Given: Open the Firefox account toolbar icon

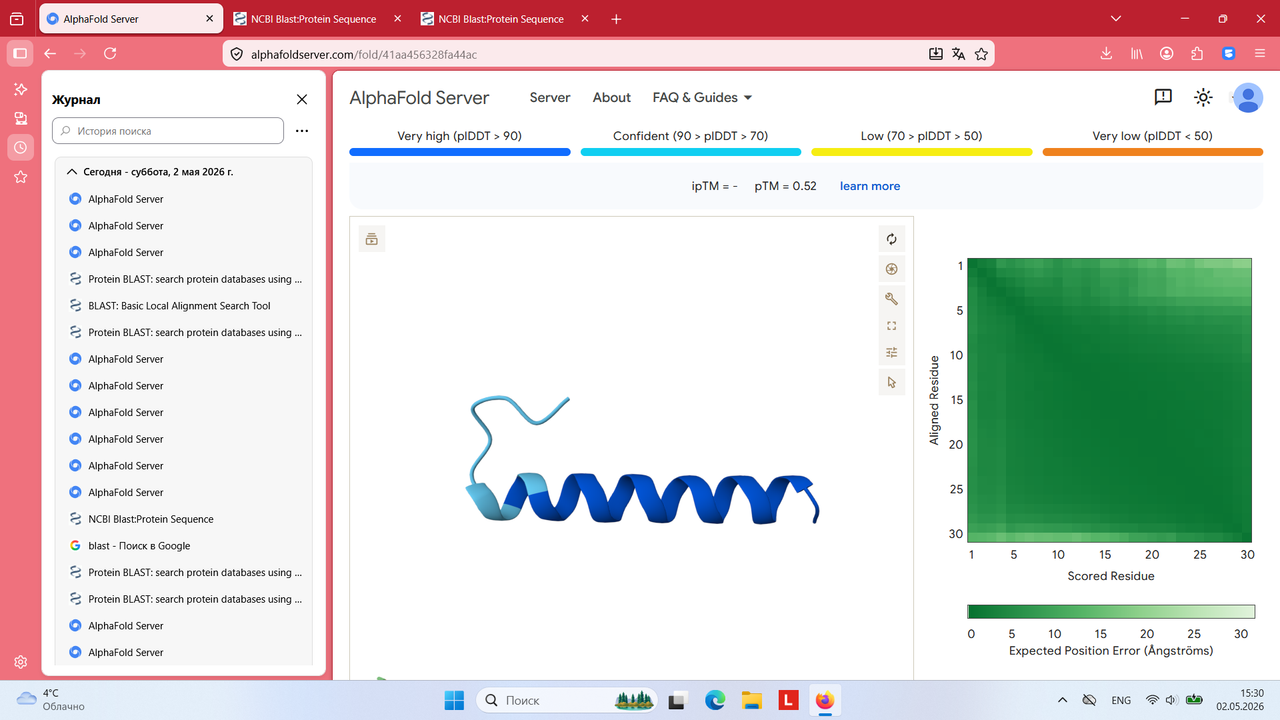Looking at the screenshot, I should (x=1167, y=54).
